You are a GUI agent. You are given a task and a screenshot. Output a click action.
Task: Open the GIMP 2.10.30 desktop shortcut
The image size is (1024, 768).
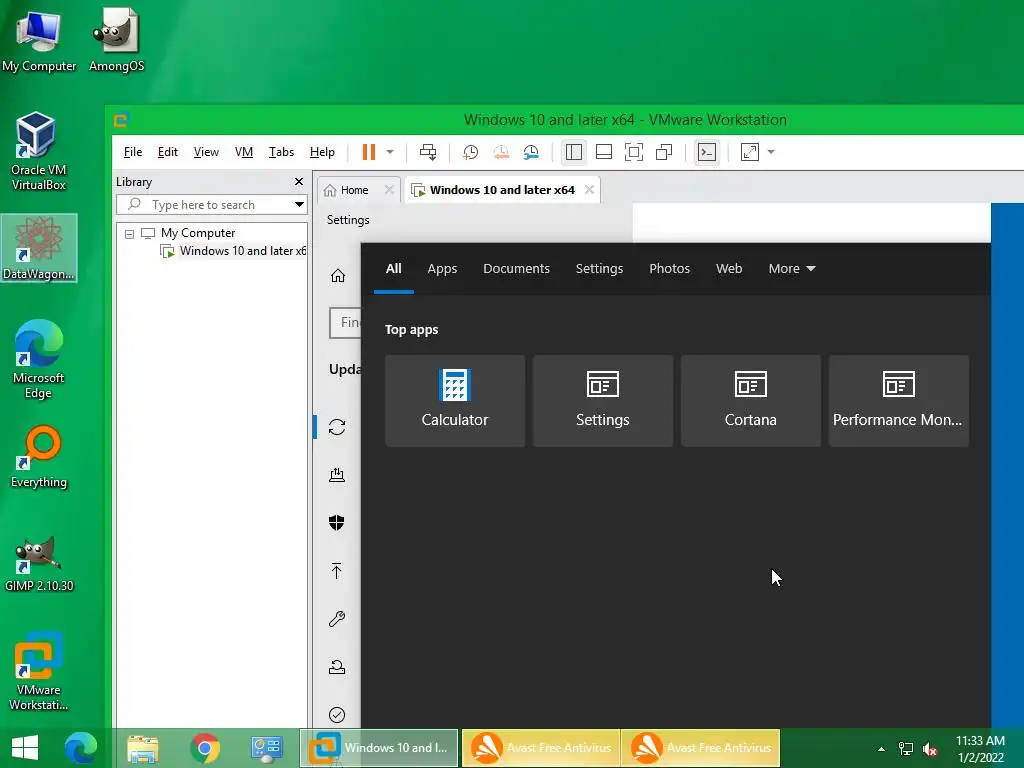click(x=39, y=564)
